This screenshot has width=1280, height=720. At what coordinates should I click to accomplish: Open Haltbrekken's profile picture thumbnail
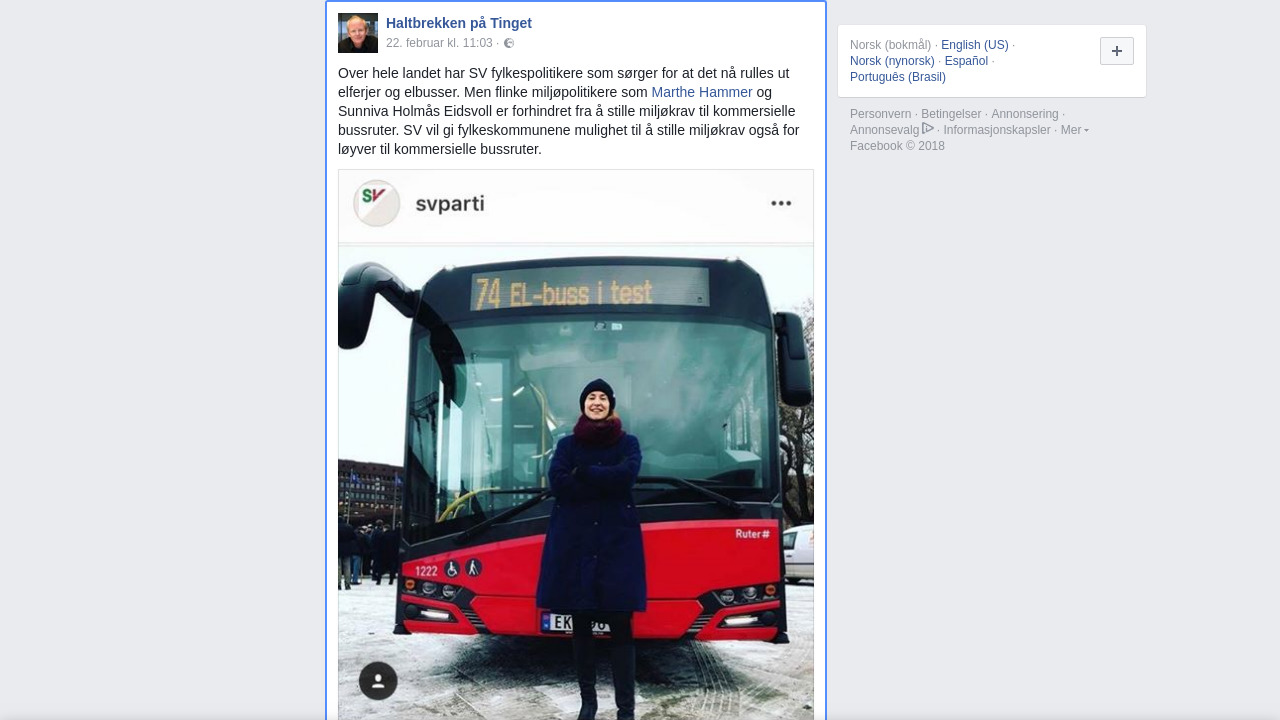(x=358, y=33)
